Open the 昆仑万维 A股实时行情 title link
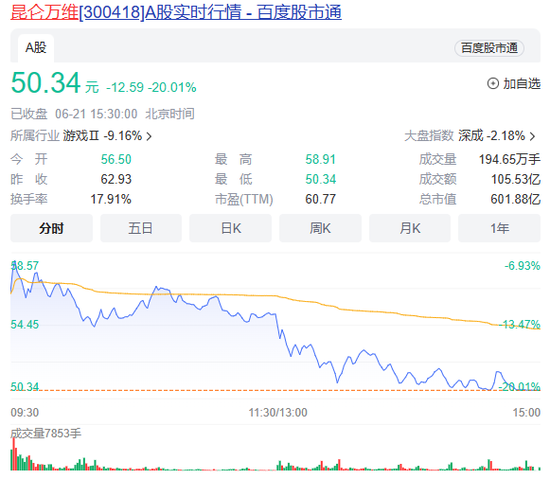The width and height of the screenshot is (550, 479). click(176, 12)
